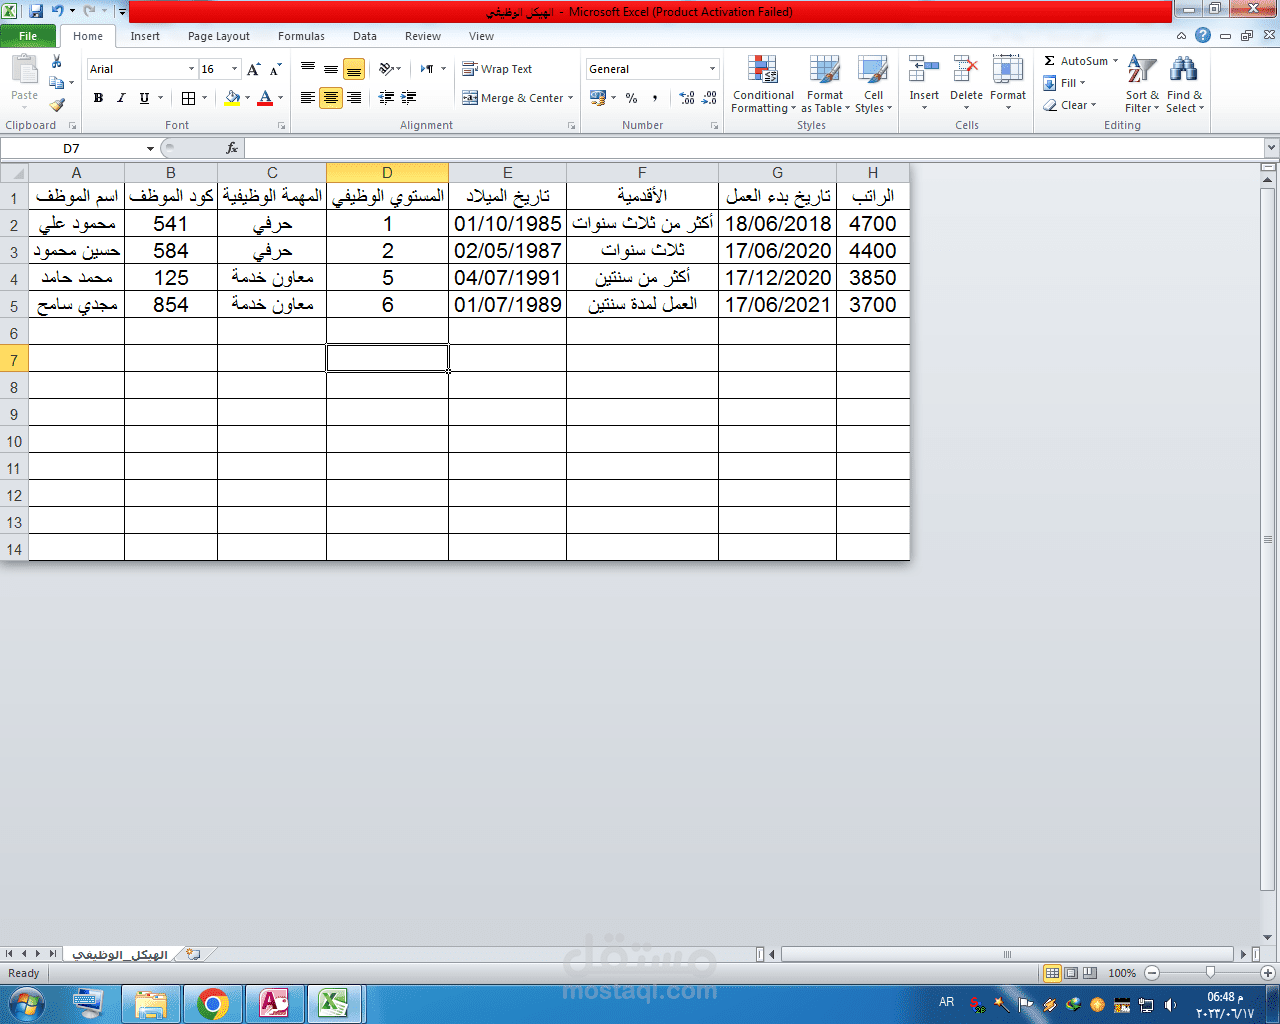The image size is (1280, 1024).
Task: Toggle Bold formatting
Action: [x=98, y=98]
